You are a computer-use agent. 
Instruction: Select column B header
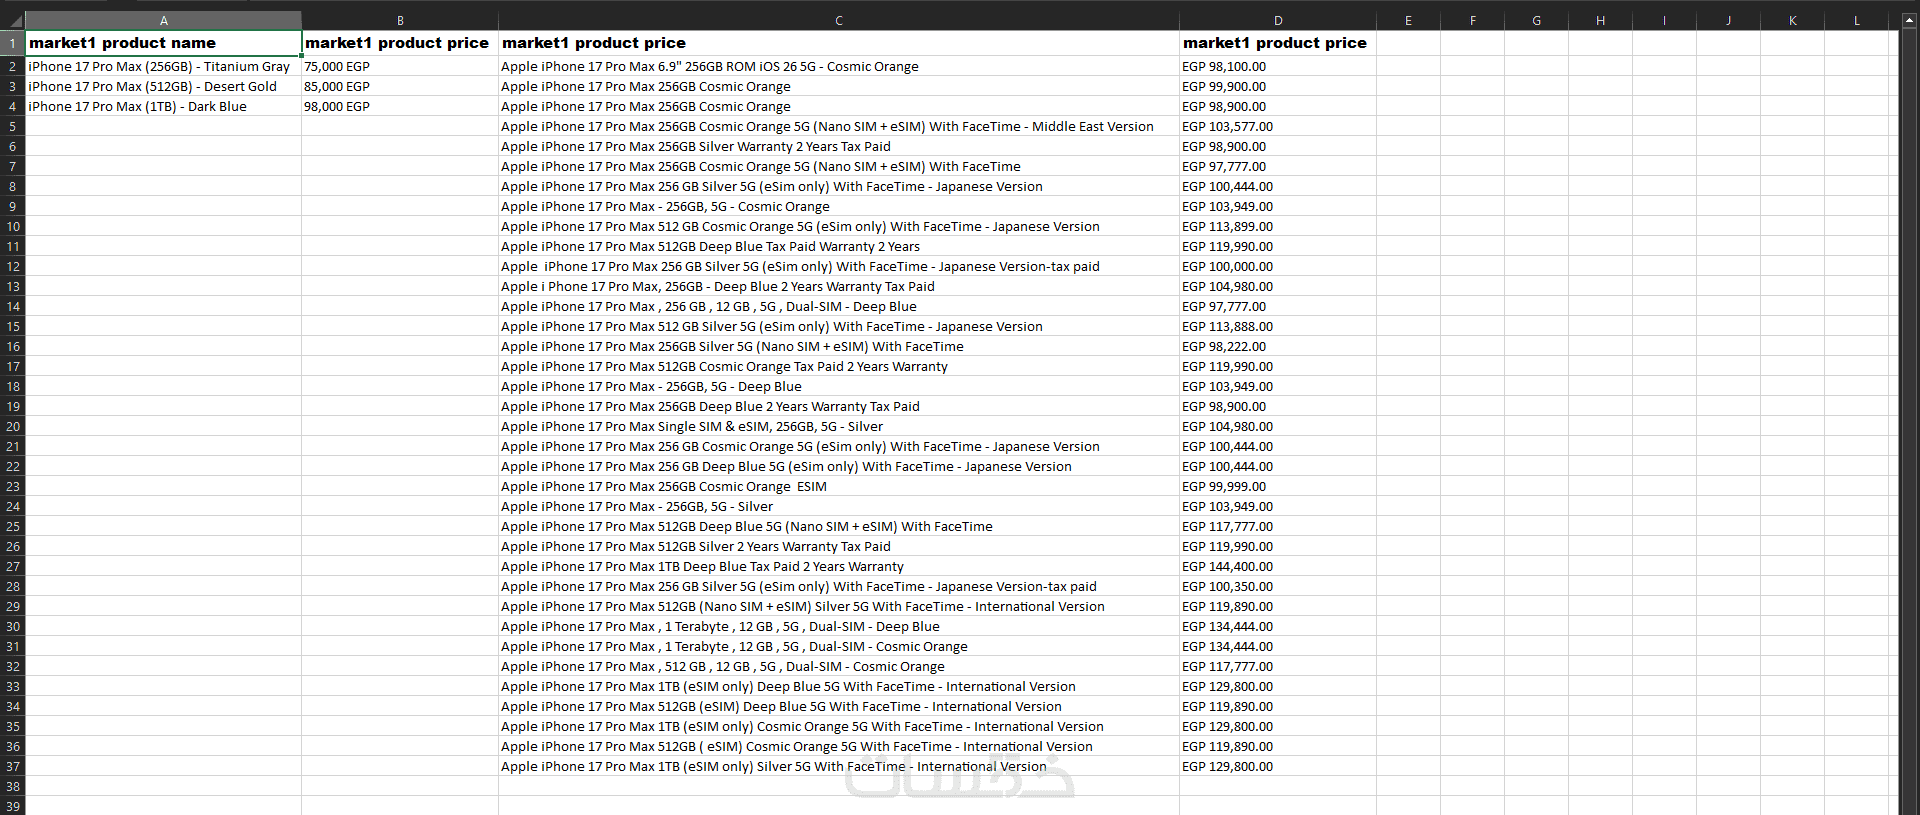click(400, 20)
